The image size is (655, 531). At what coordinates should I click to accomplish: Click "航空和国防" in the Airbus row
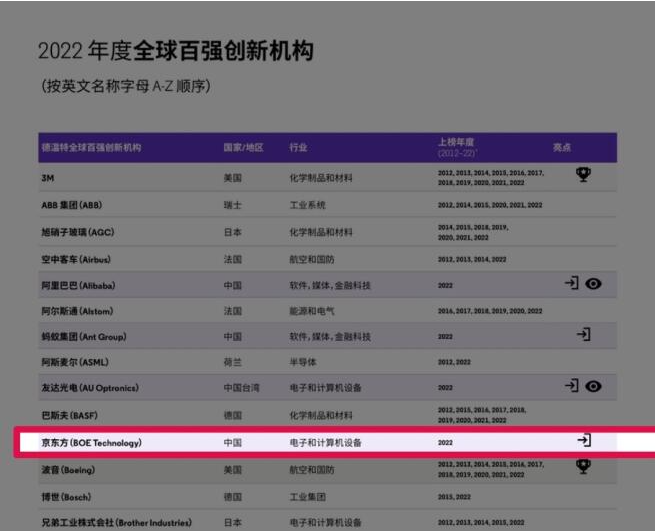click(312, 259)
